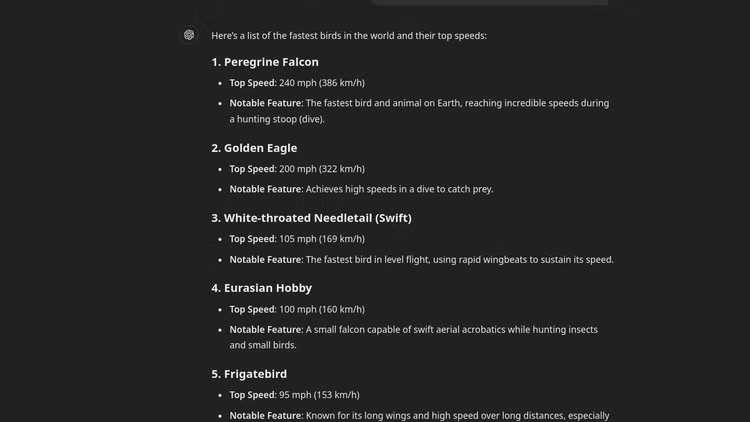750x422 pixels.
Task: Select the Peregrine Falcon heading
Action: pos(265,62)
